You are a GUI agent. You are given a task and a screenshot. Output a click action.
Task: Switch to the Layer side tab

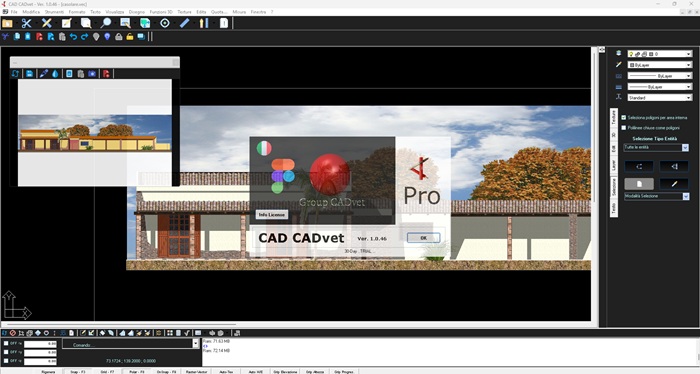[x=614, y=165]
